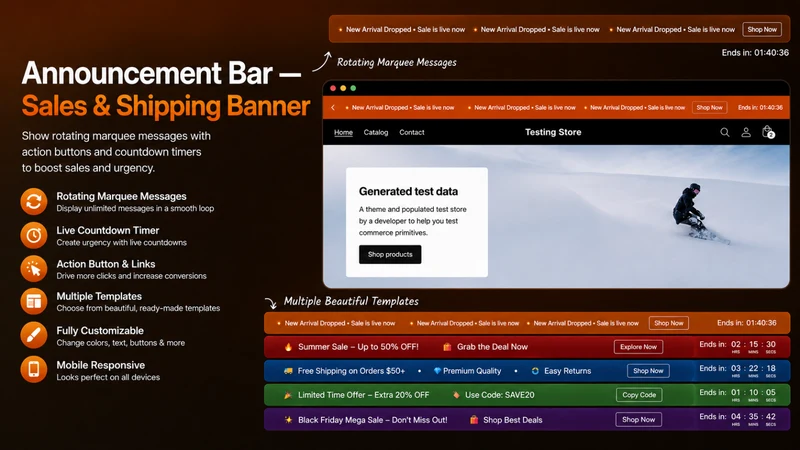
Task: Open Contact in store navigation
Action: tap(412, 132)
